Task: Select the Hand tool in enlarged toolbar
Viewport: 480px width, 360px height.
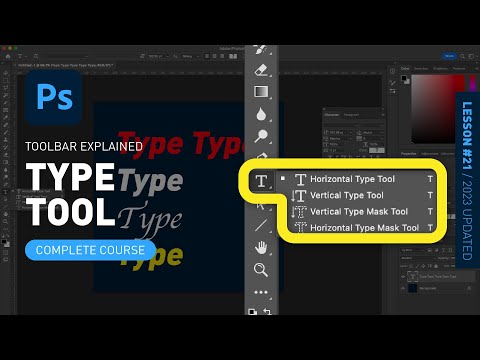Action: coord(261,248)
